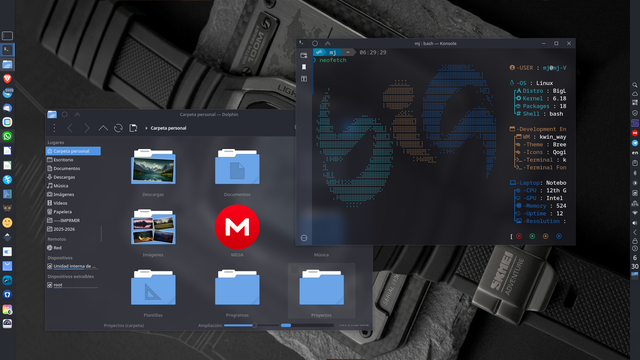This screenshot has height=360, width=640.
Task: Go up to parent folder in Dolphin
Action: [x=103, y=128]
